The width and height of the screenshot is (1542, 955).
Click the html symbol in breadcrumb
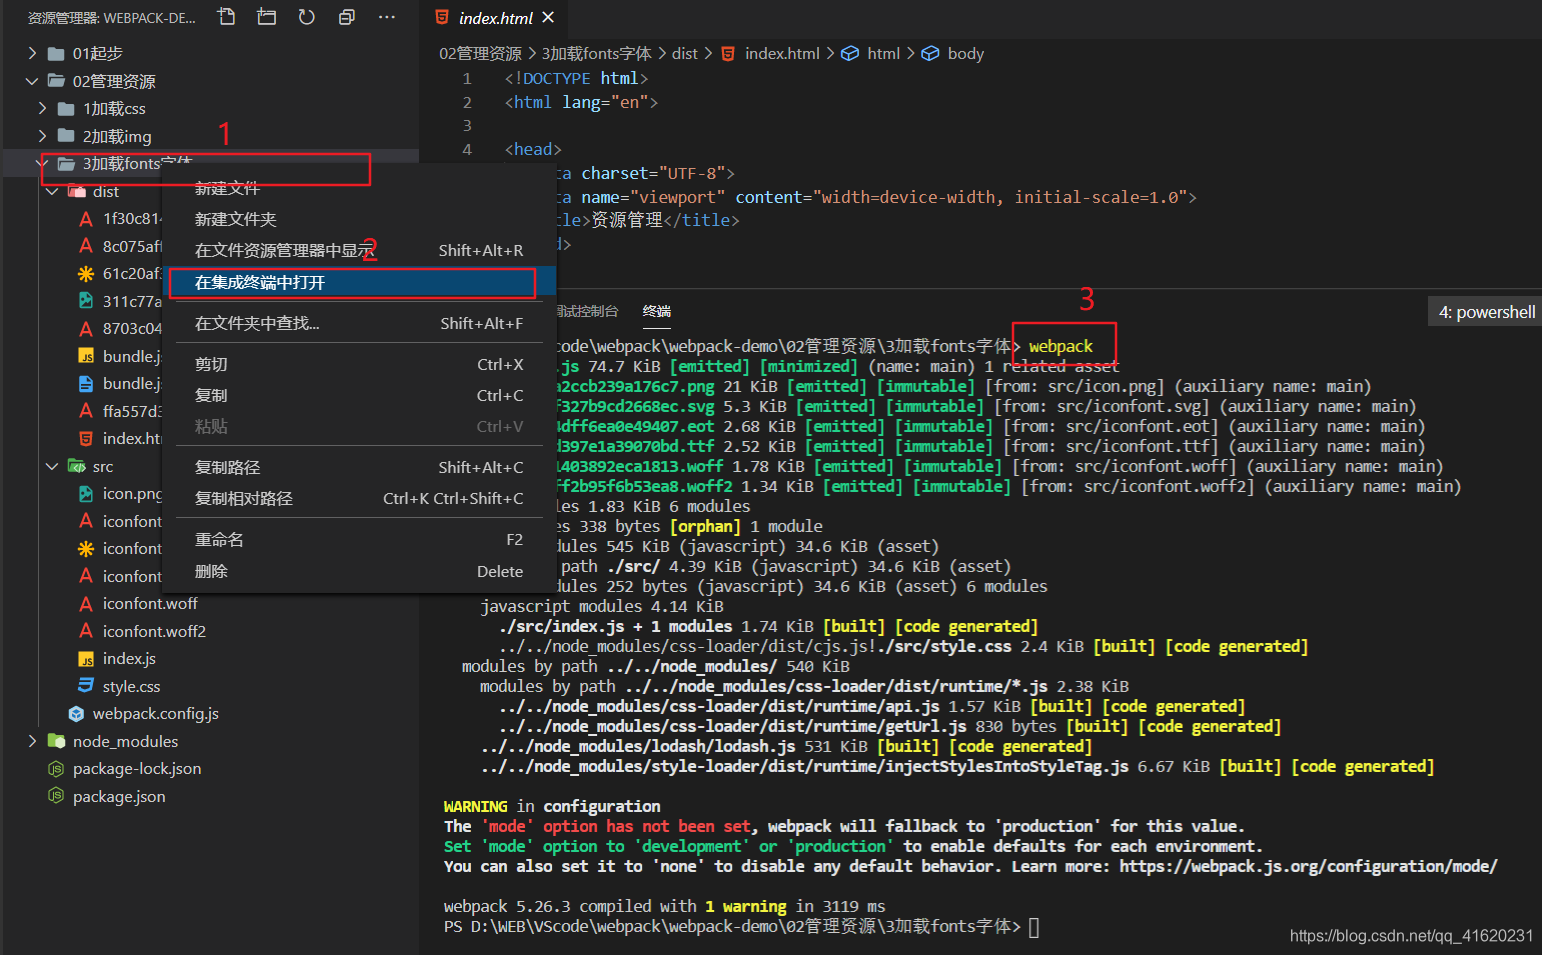(883, 53)
